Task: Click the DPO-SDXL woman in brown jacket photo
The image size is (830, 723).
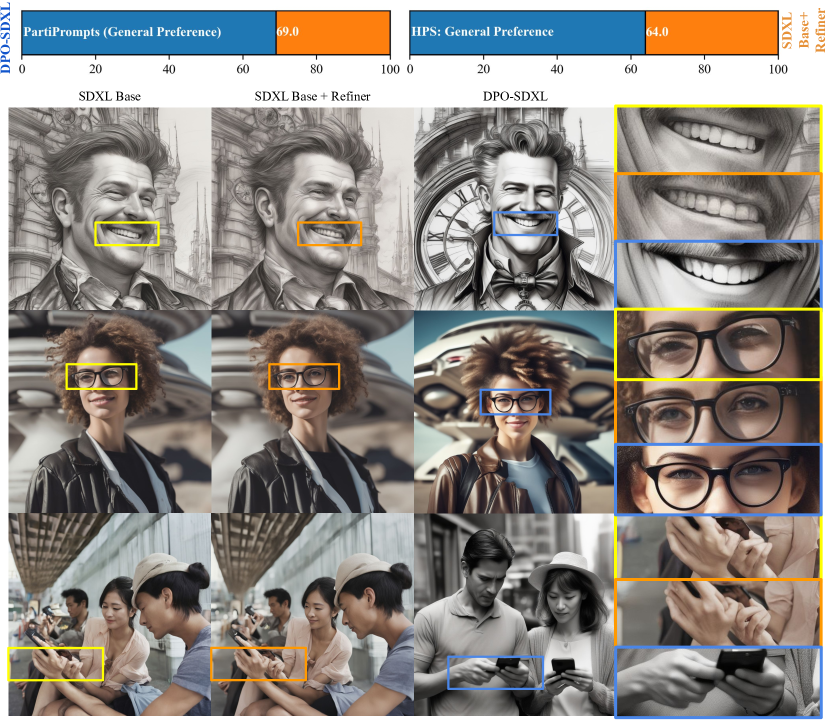Action: (514, 411)
